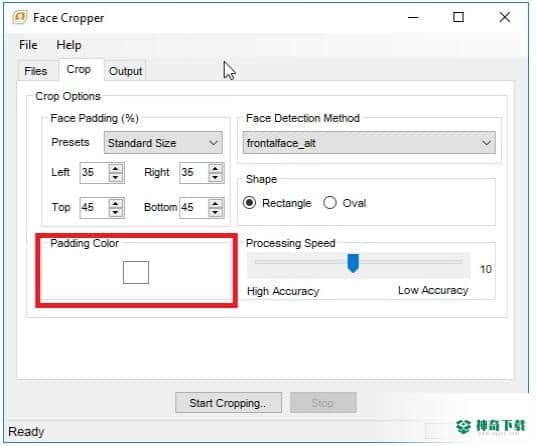
Task: Click the Padding Color white swatch
Action: click(x=136, y=272)
